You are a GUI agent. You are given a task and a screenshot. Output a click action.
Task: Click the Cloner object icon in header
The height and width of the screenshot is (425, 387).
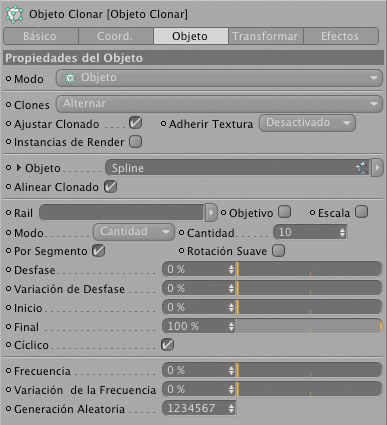[x=14, y=14]
